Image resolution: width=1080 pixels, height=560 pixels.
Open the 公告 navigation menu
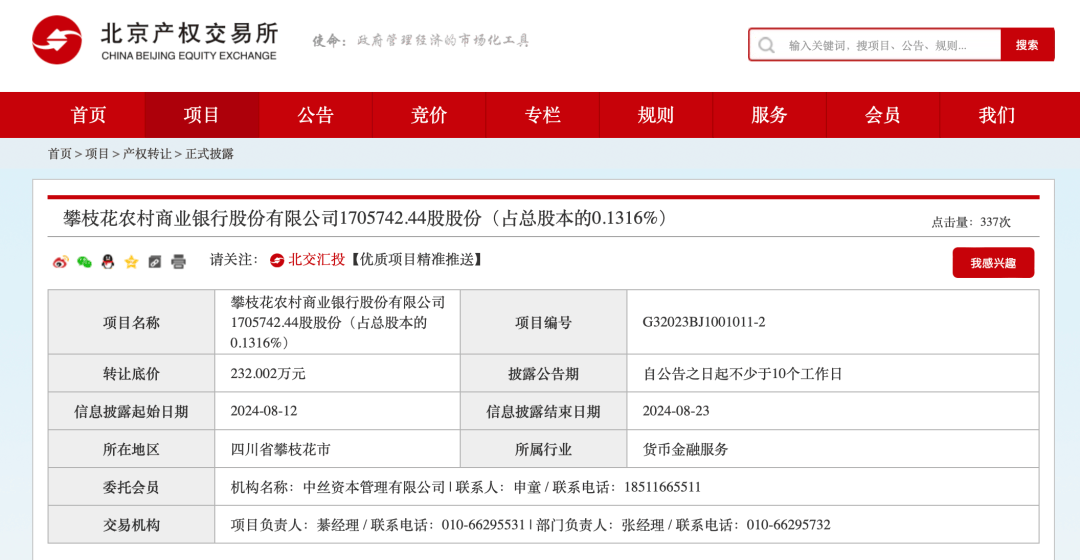point(315,115)
